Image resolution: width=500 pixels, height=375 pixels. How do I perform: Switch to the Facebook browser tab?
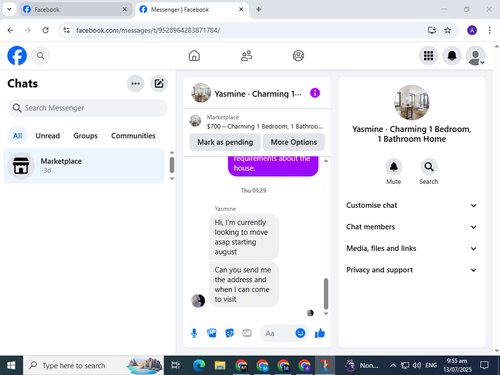75,9
